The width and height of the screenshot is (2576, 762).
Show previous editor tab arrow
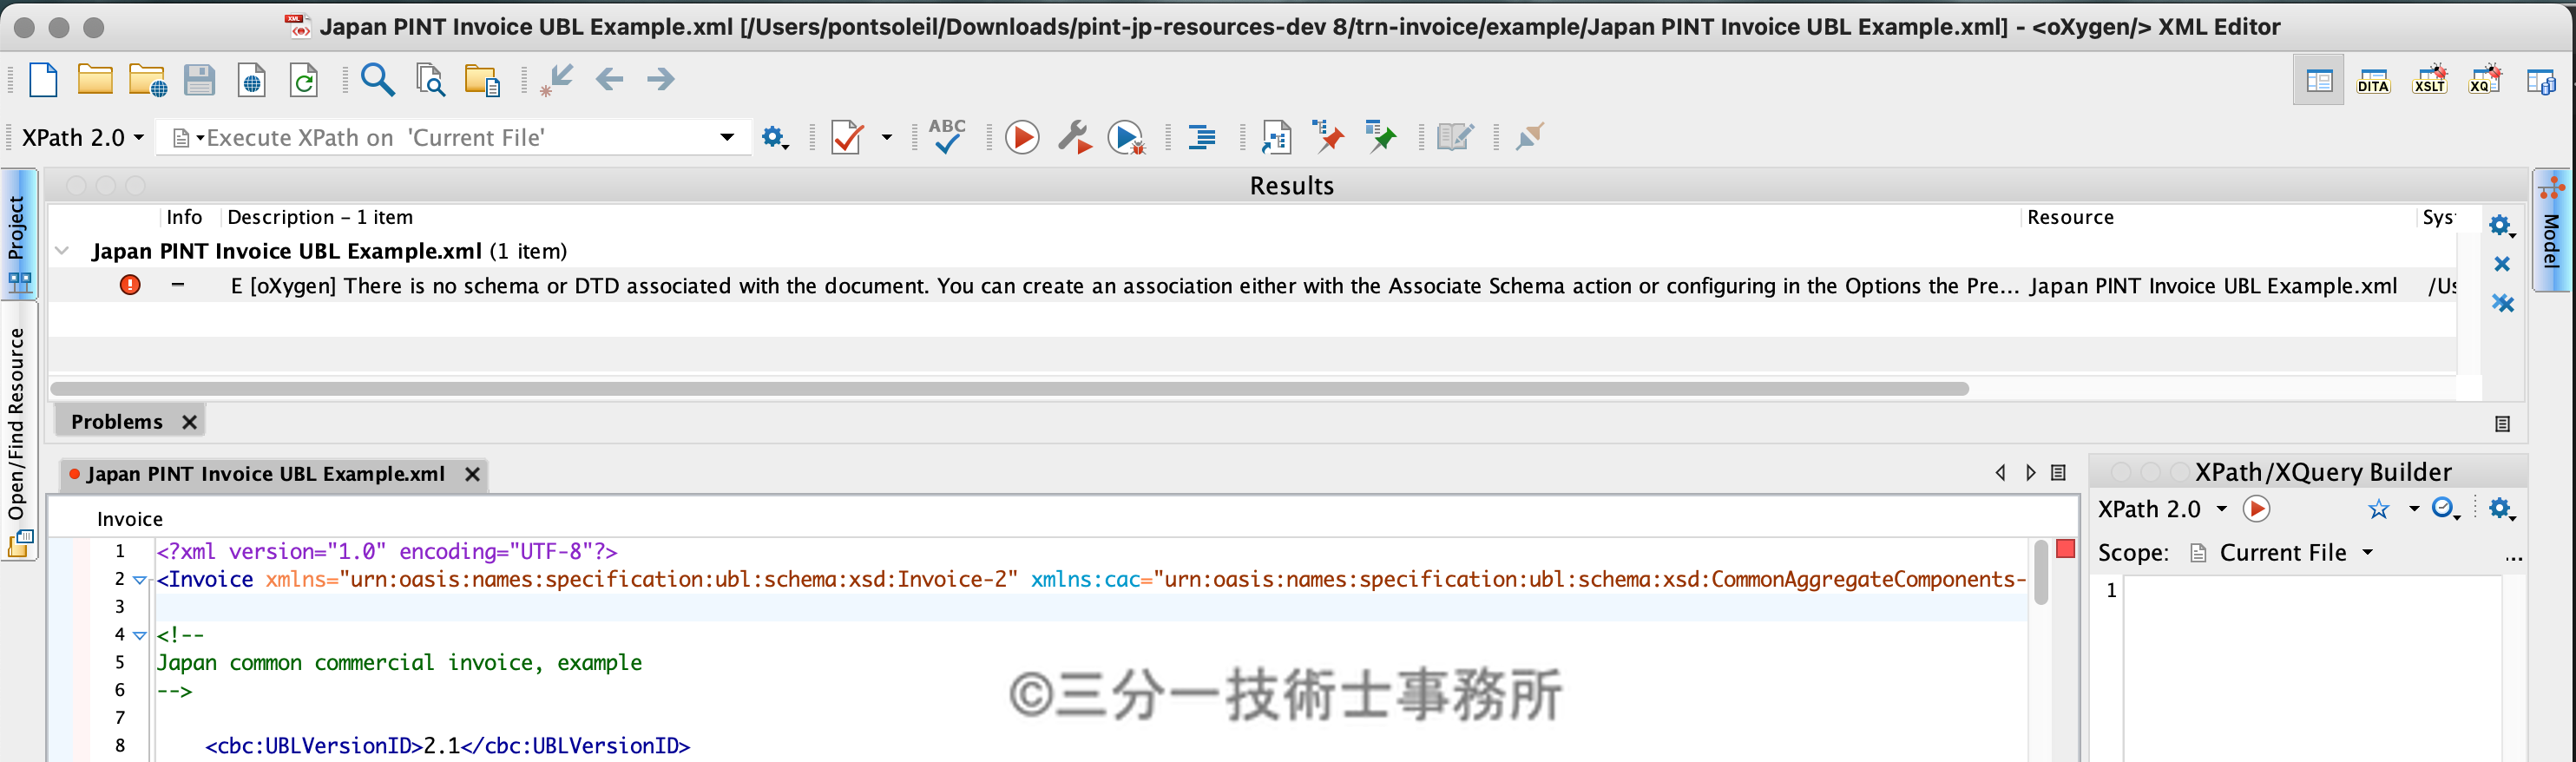pyautogui.click(x=2000, y=473)
